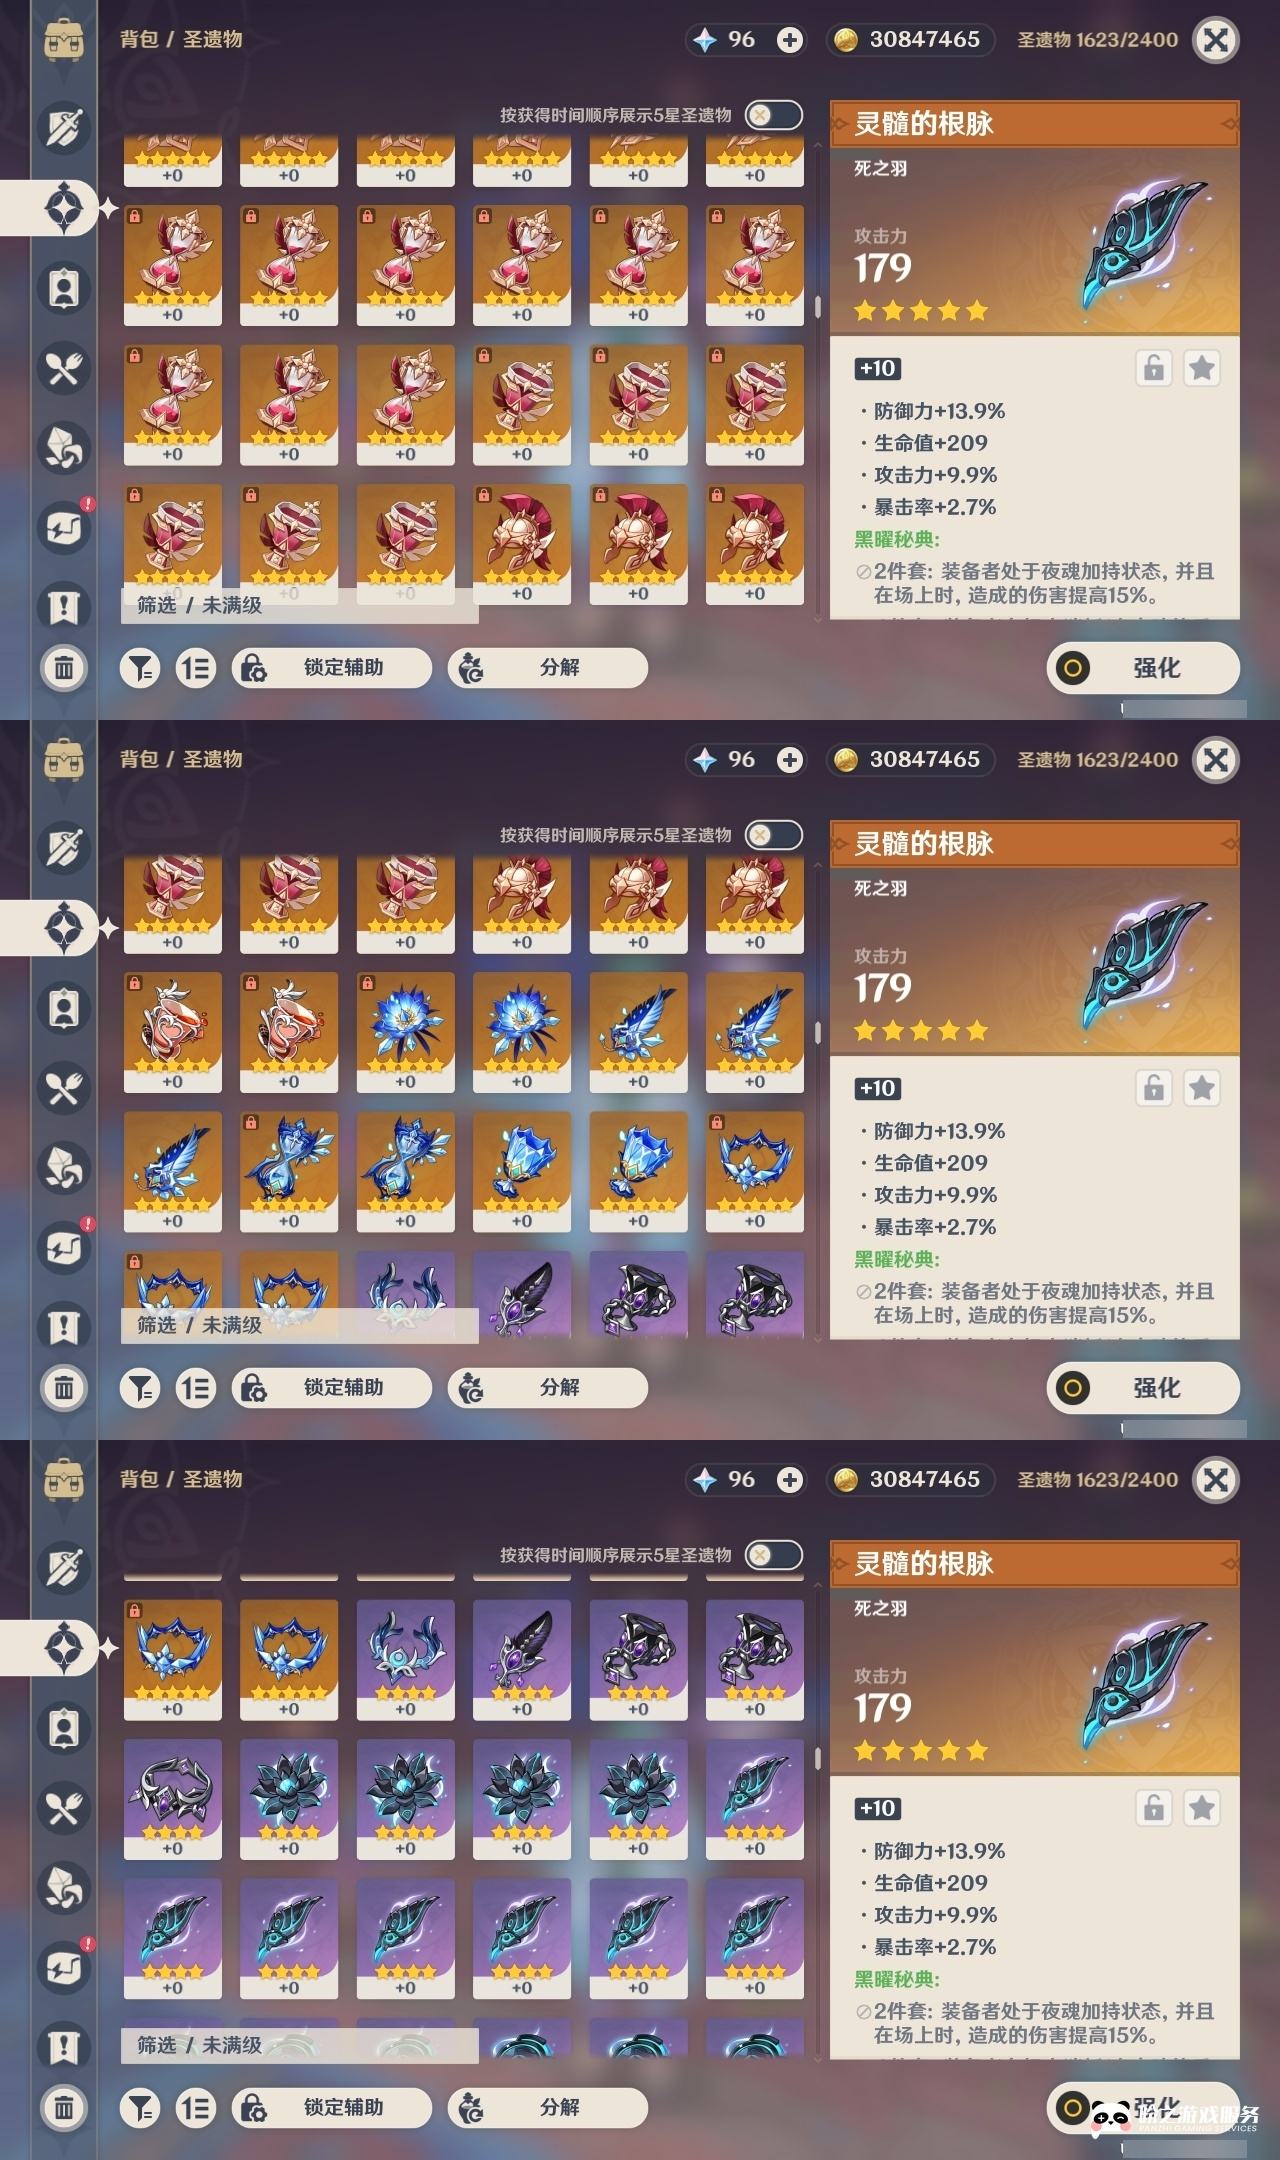Image resolution: width=1280 pixels, height=2160 pixels.
Task: Open the sort order icon in middle panel
Action: [x=196, y=1388]
